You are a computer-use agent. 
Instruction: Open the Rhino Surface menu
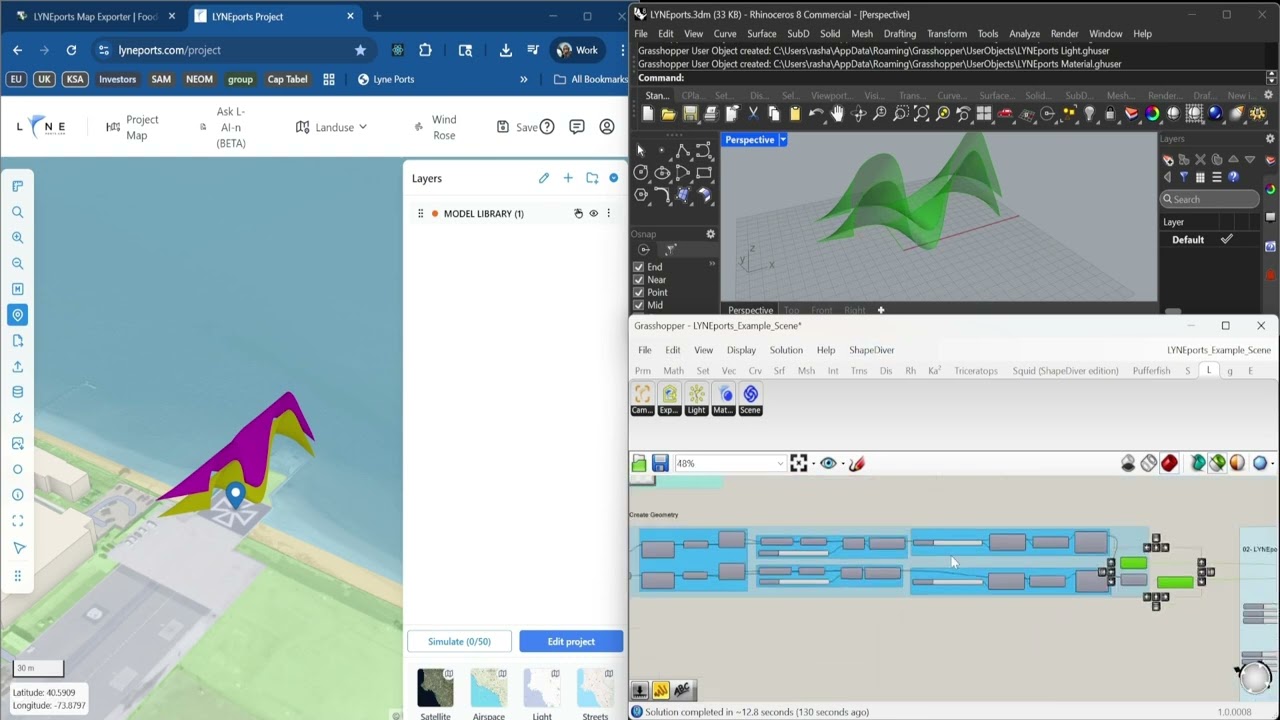pos(761,33)
